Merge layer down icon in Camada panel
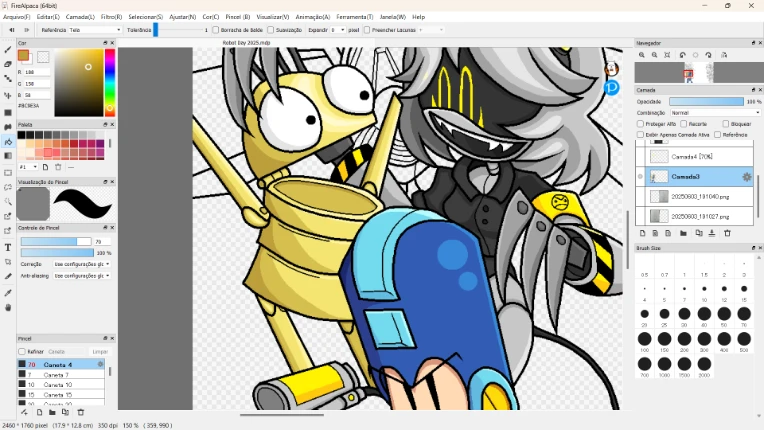Screen dimensions: 764x430 tap(712, 233)
